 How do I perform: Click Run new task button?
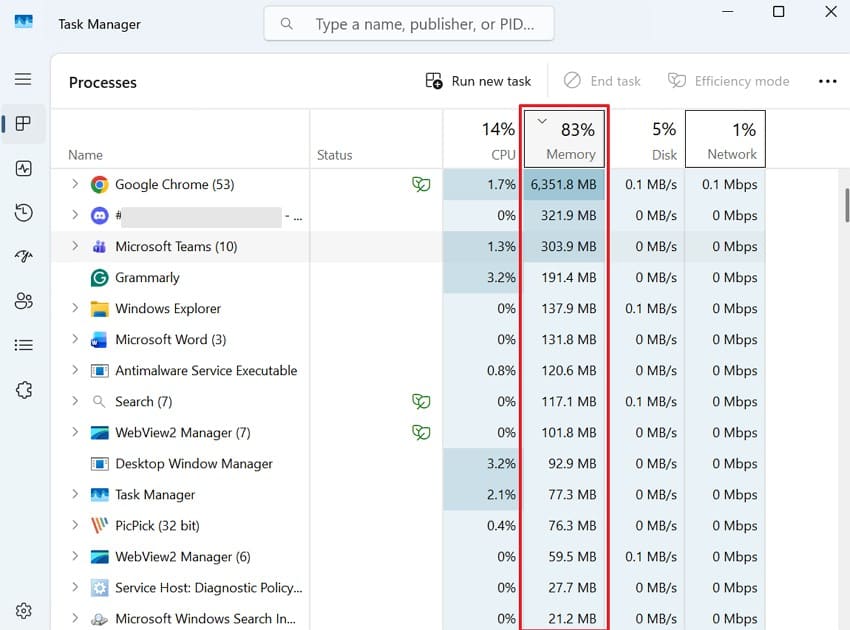[478, 81]
